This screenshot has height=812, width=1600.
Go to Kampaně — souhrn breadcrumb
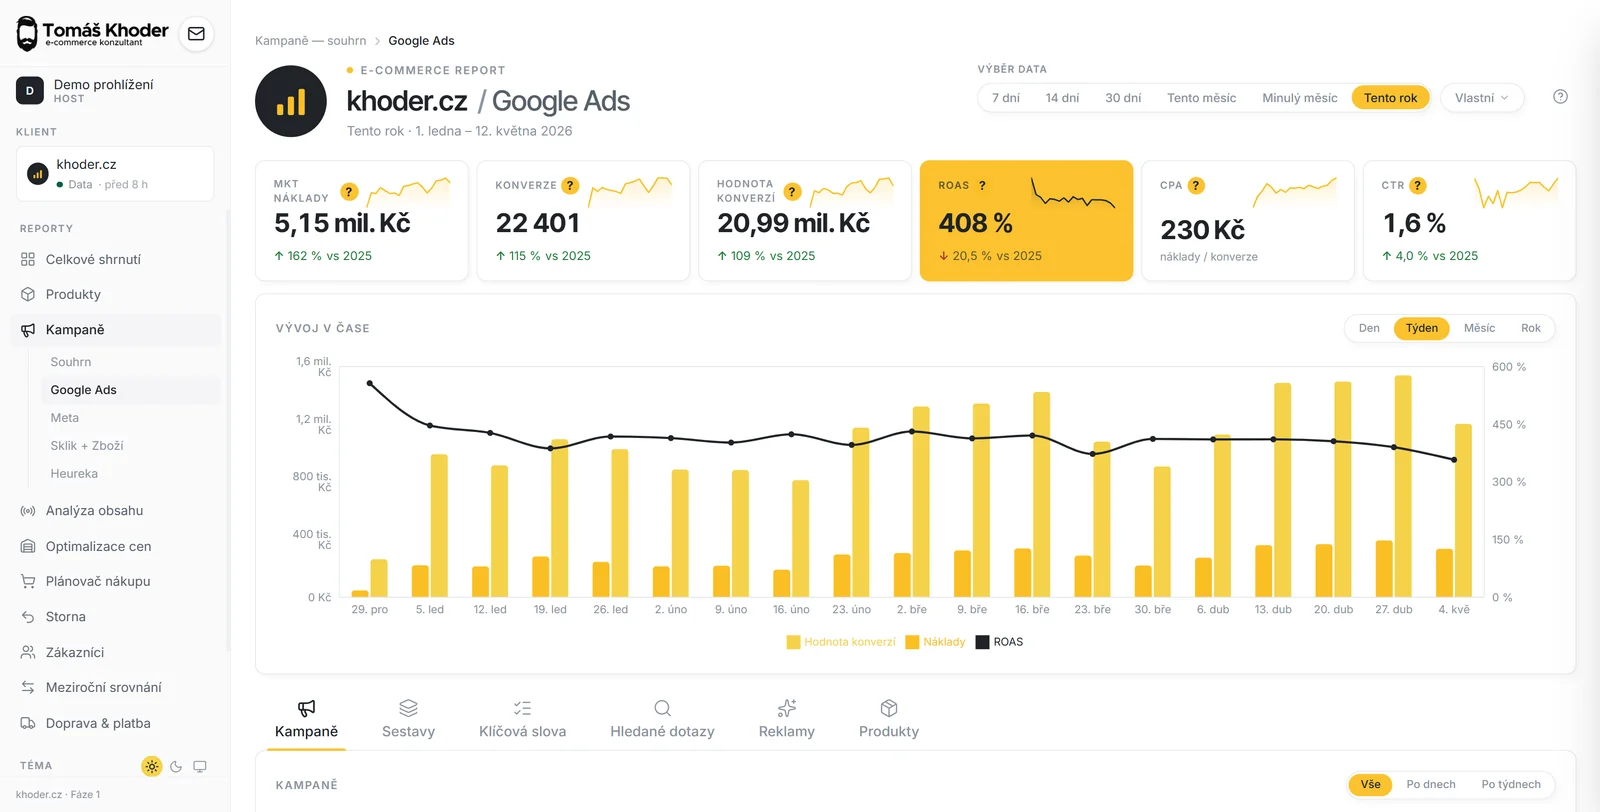point(311,41)
